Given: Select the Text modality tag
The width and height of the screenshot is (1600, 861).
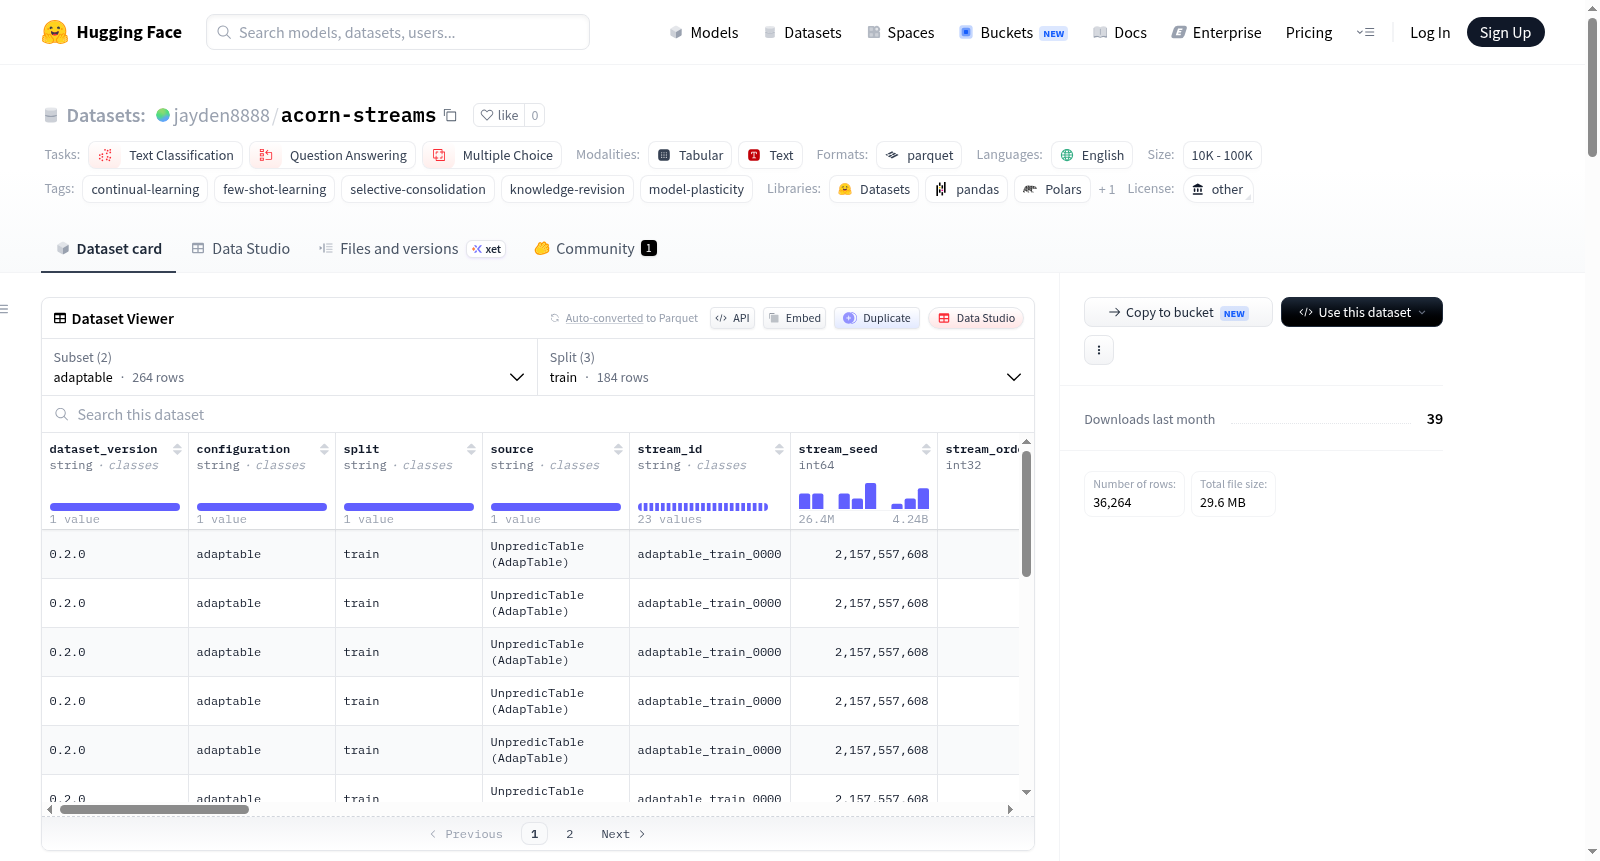Looking at the screenshot, I should pyautogui.click(x=771, y=155).
